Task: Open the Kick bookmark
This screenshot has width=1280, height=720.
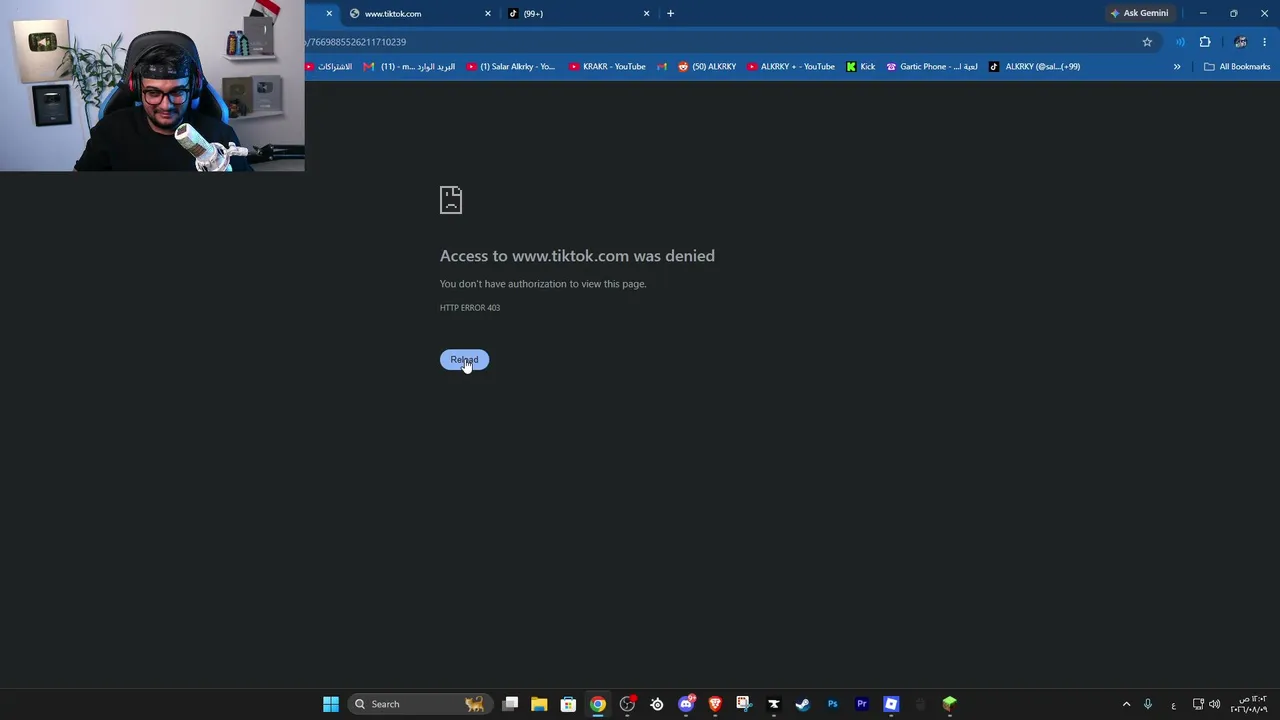Action: pos(860,67)
